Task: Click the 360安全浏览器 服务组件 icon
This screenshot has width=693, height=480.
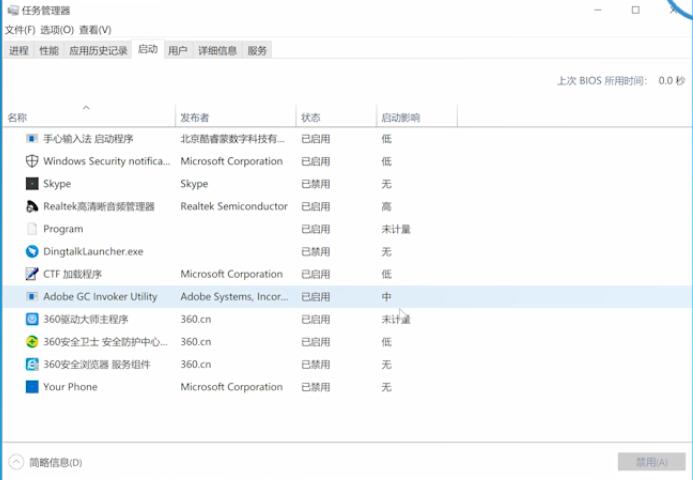Action: [x=32, y=364]
